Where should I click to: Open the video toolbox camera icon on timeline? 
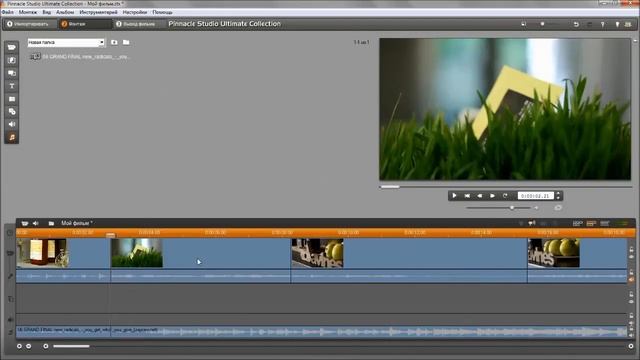pyautogui.click(x=24, y=223)
